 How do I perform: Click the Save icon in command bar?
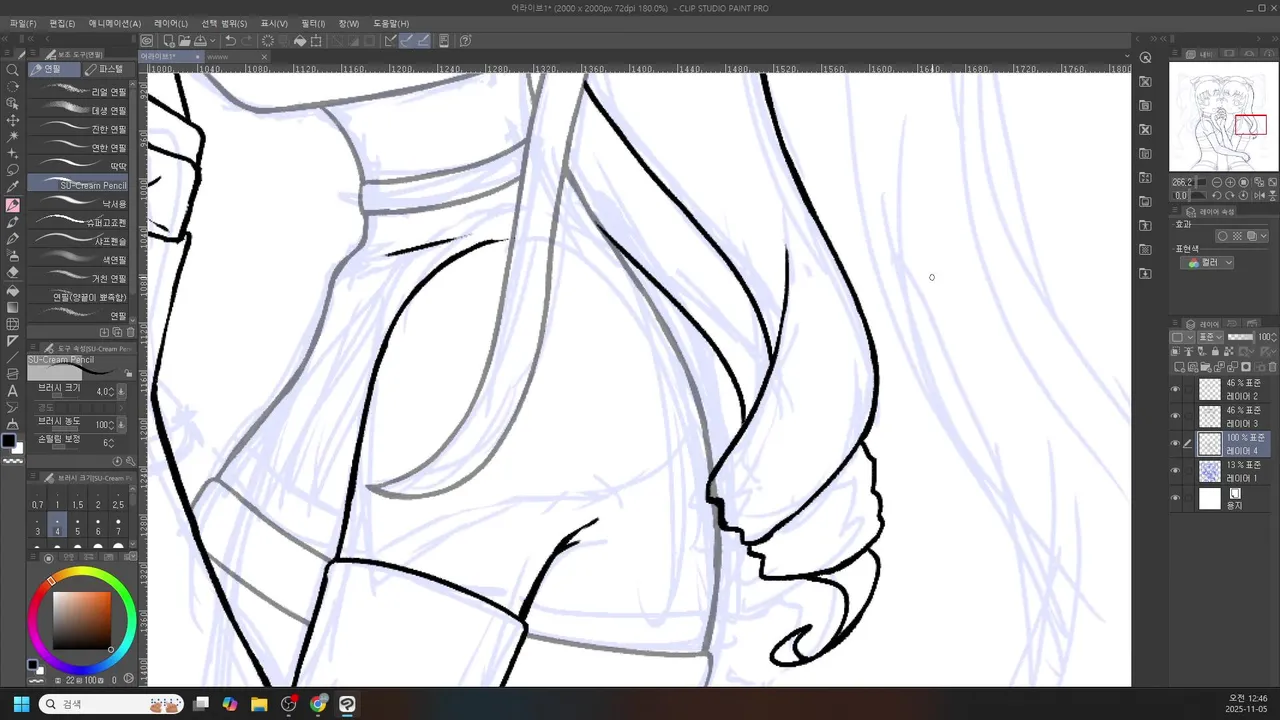pos(200,40)
